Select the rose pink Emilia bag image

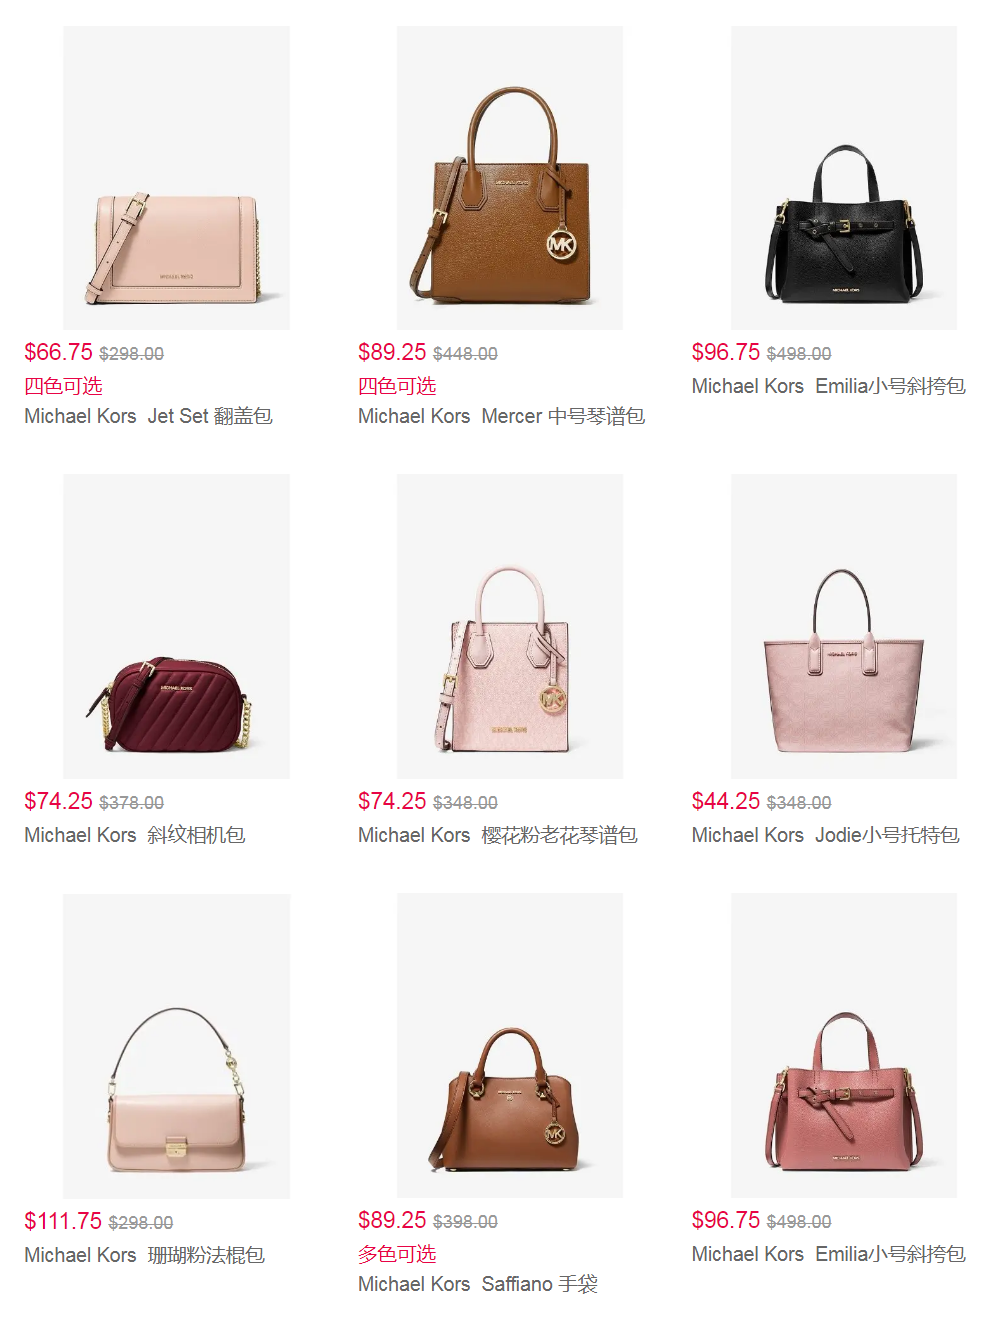click(x=844, y=1046)
